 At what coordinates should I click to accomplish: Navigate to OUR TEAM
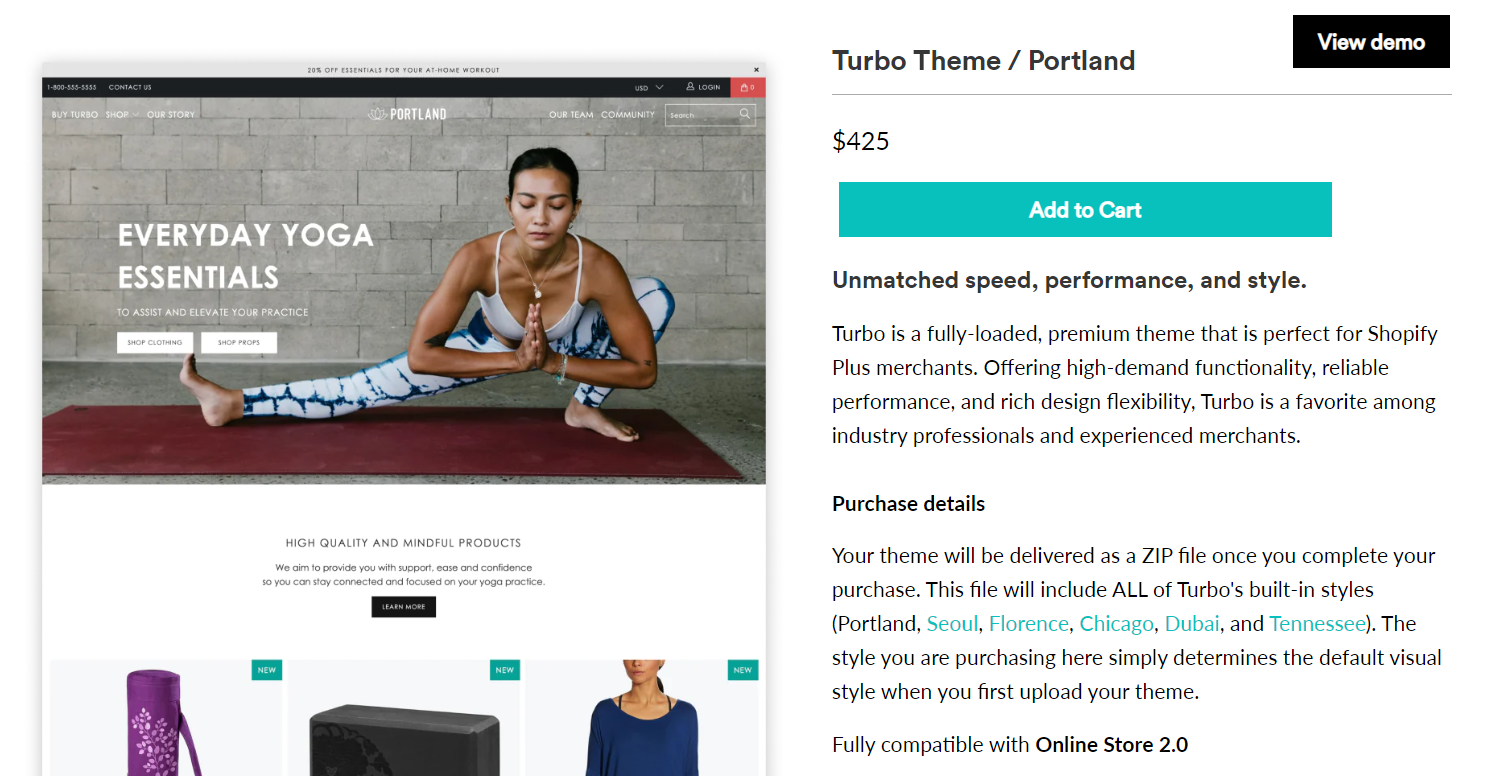point(569,114)
